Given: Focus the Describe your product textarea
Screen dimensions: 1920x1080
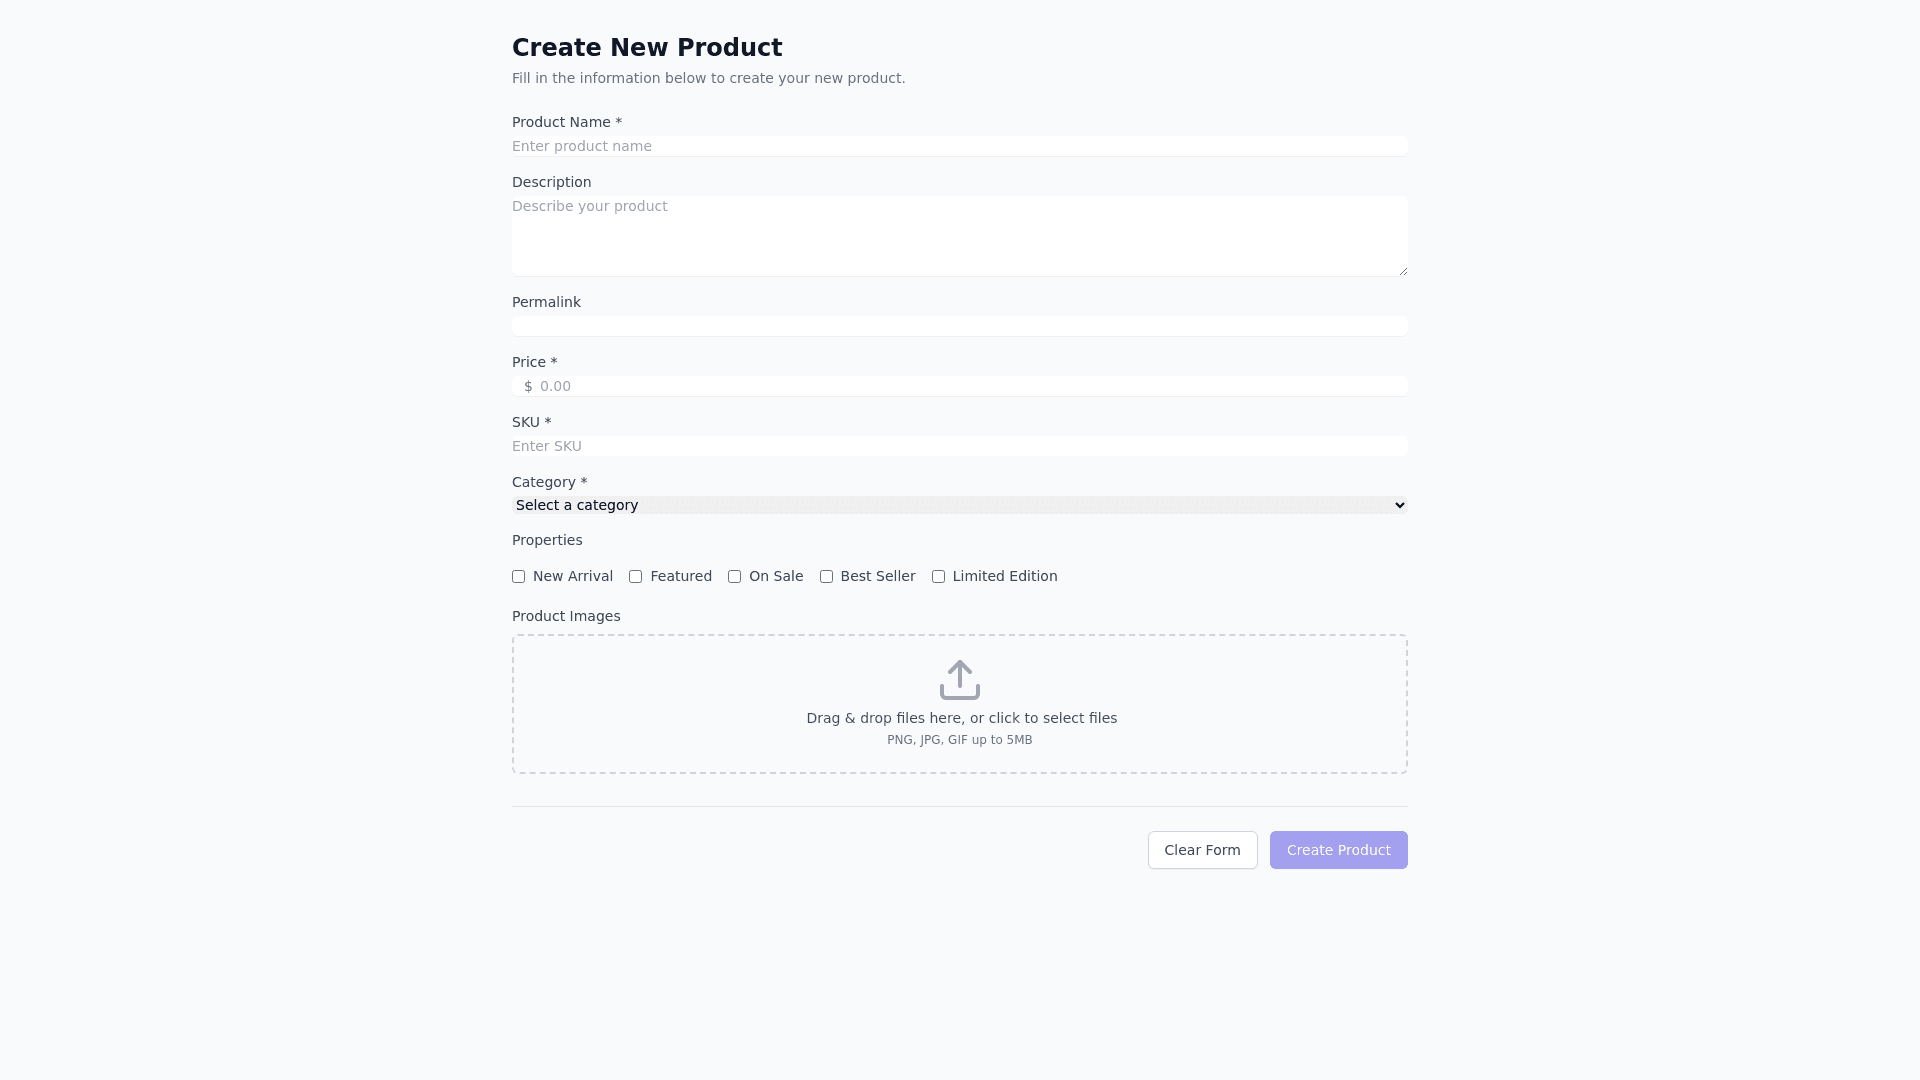Looking at the screenshot, I should pos(959,235).
